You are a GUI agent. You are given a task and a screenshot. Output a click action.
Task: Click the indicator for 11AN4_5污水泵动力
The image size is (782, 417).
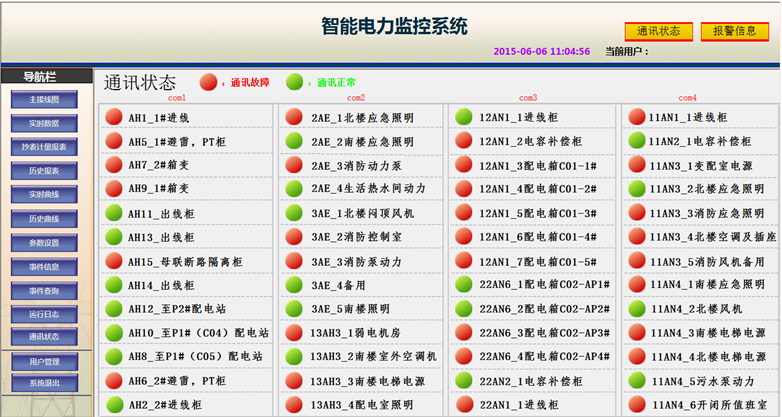tap(637, 381)
